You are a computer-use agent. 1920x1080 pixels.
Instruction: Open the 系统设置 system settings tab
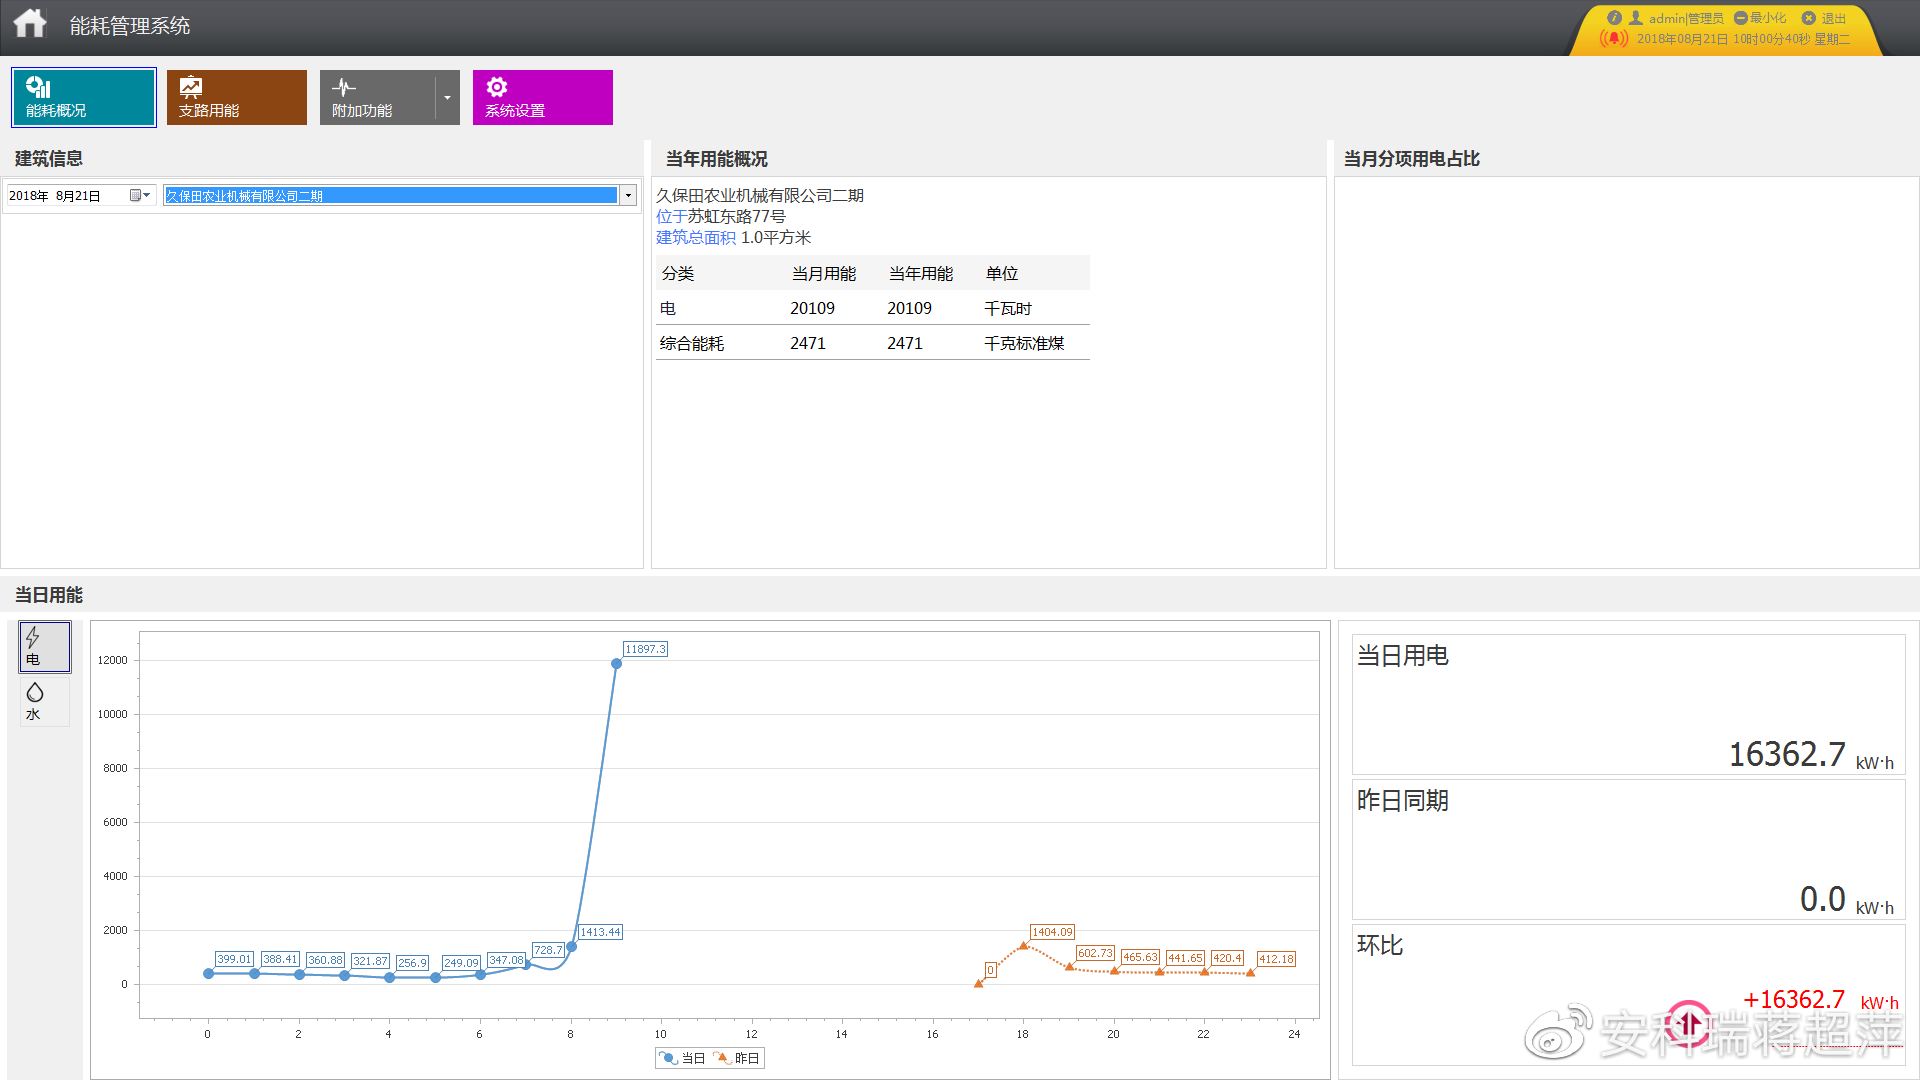(542, 97)
